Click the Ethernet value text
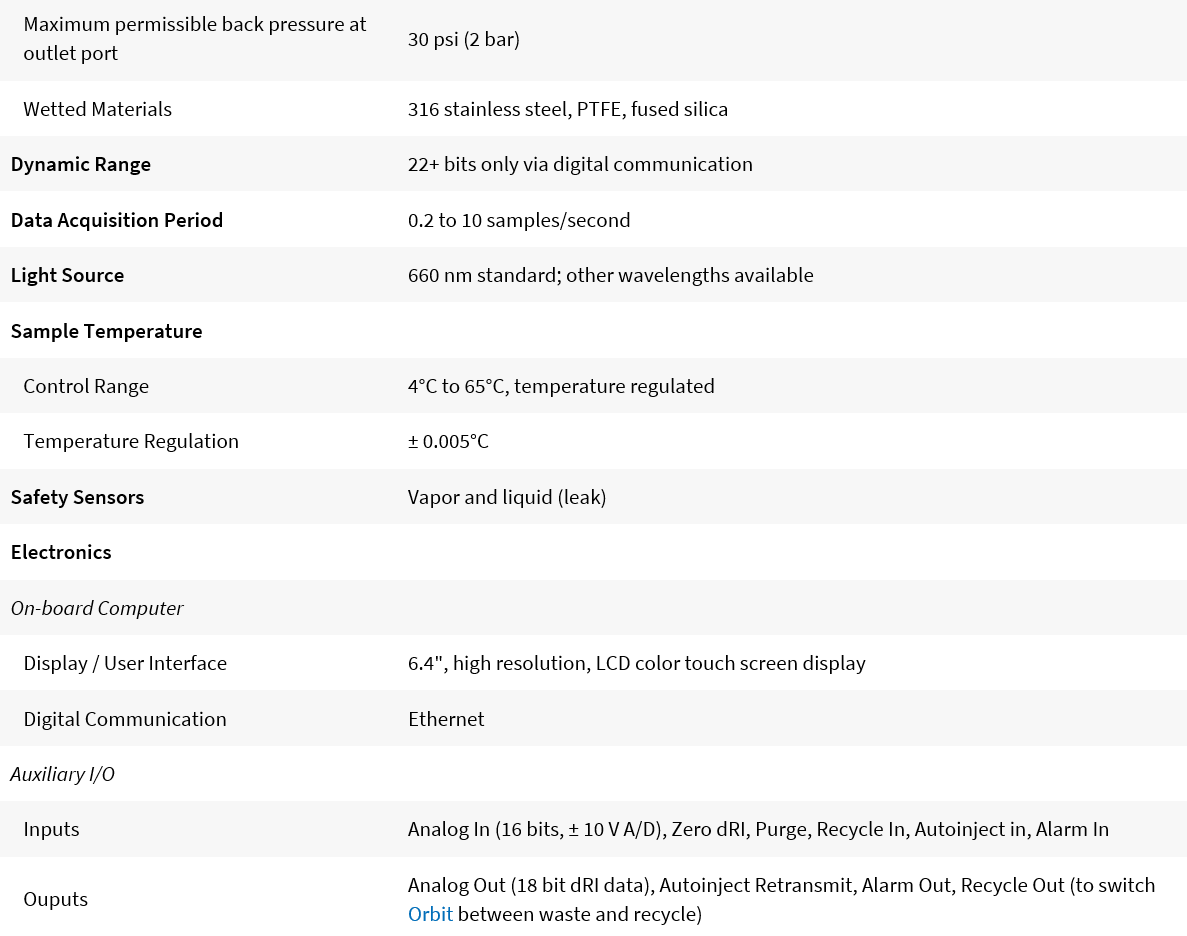 446,719
